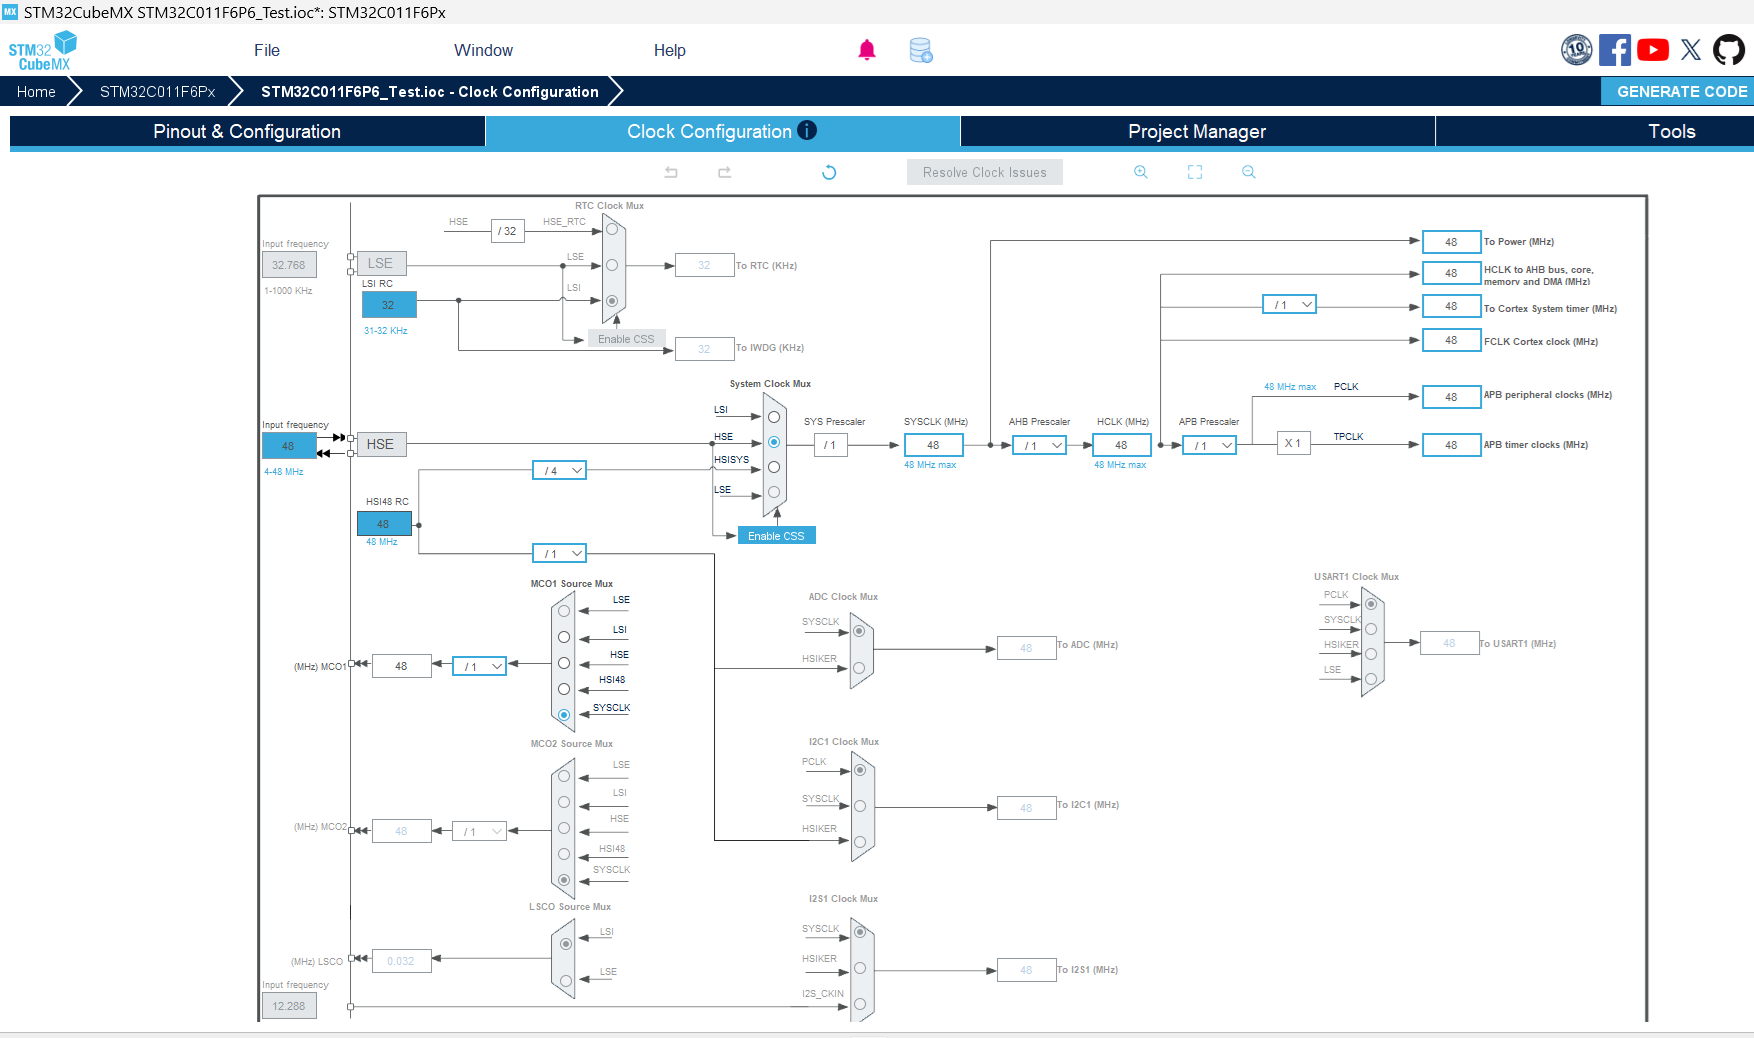Select LSE in USART1 Clock Mux
This screenshot has width=1754, height=1038.
coord(1371,679)
